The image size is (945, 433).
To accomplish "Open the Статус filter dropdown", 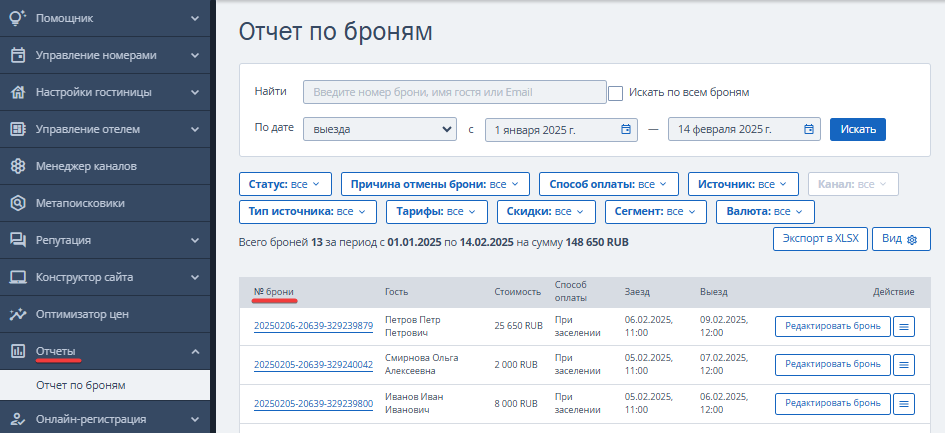I will pyautogui.click(x=285, y=184).
